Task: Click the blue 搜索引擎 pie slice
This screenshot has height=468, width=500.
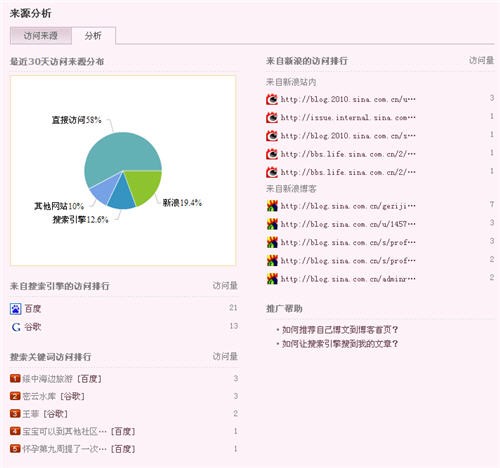Action: click(x=122, y=197)
